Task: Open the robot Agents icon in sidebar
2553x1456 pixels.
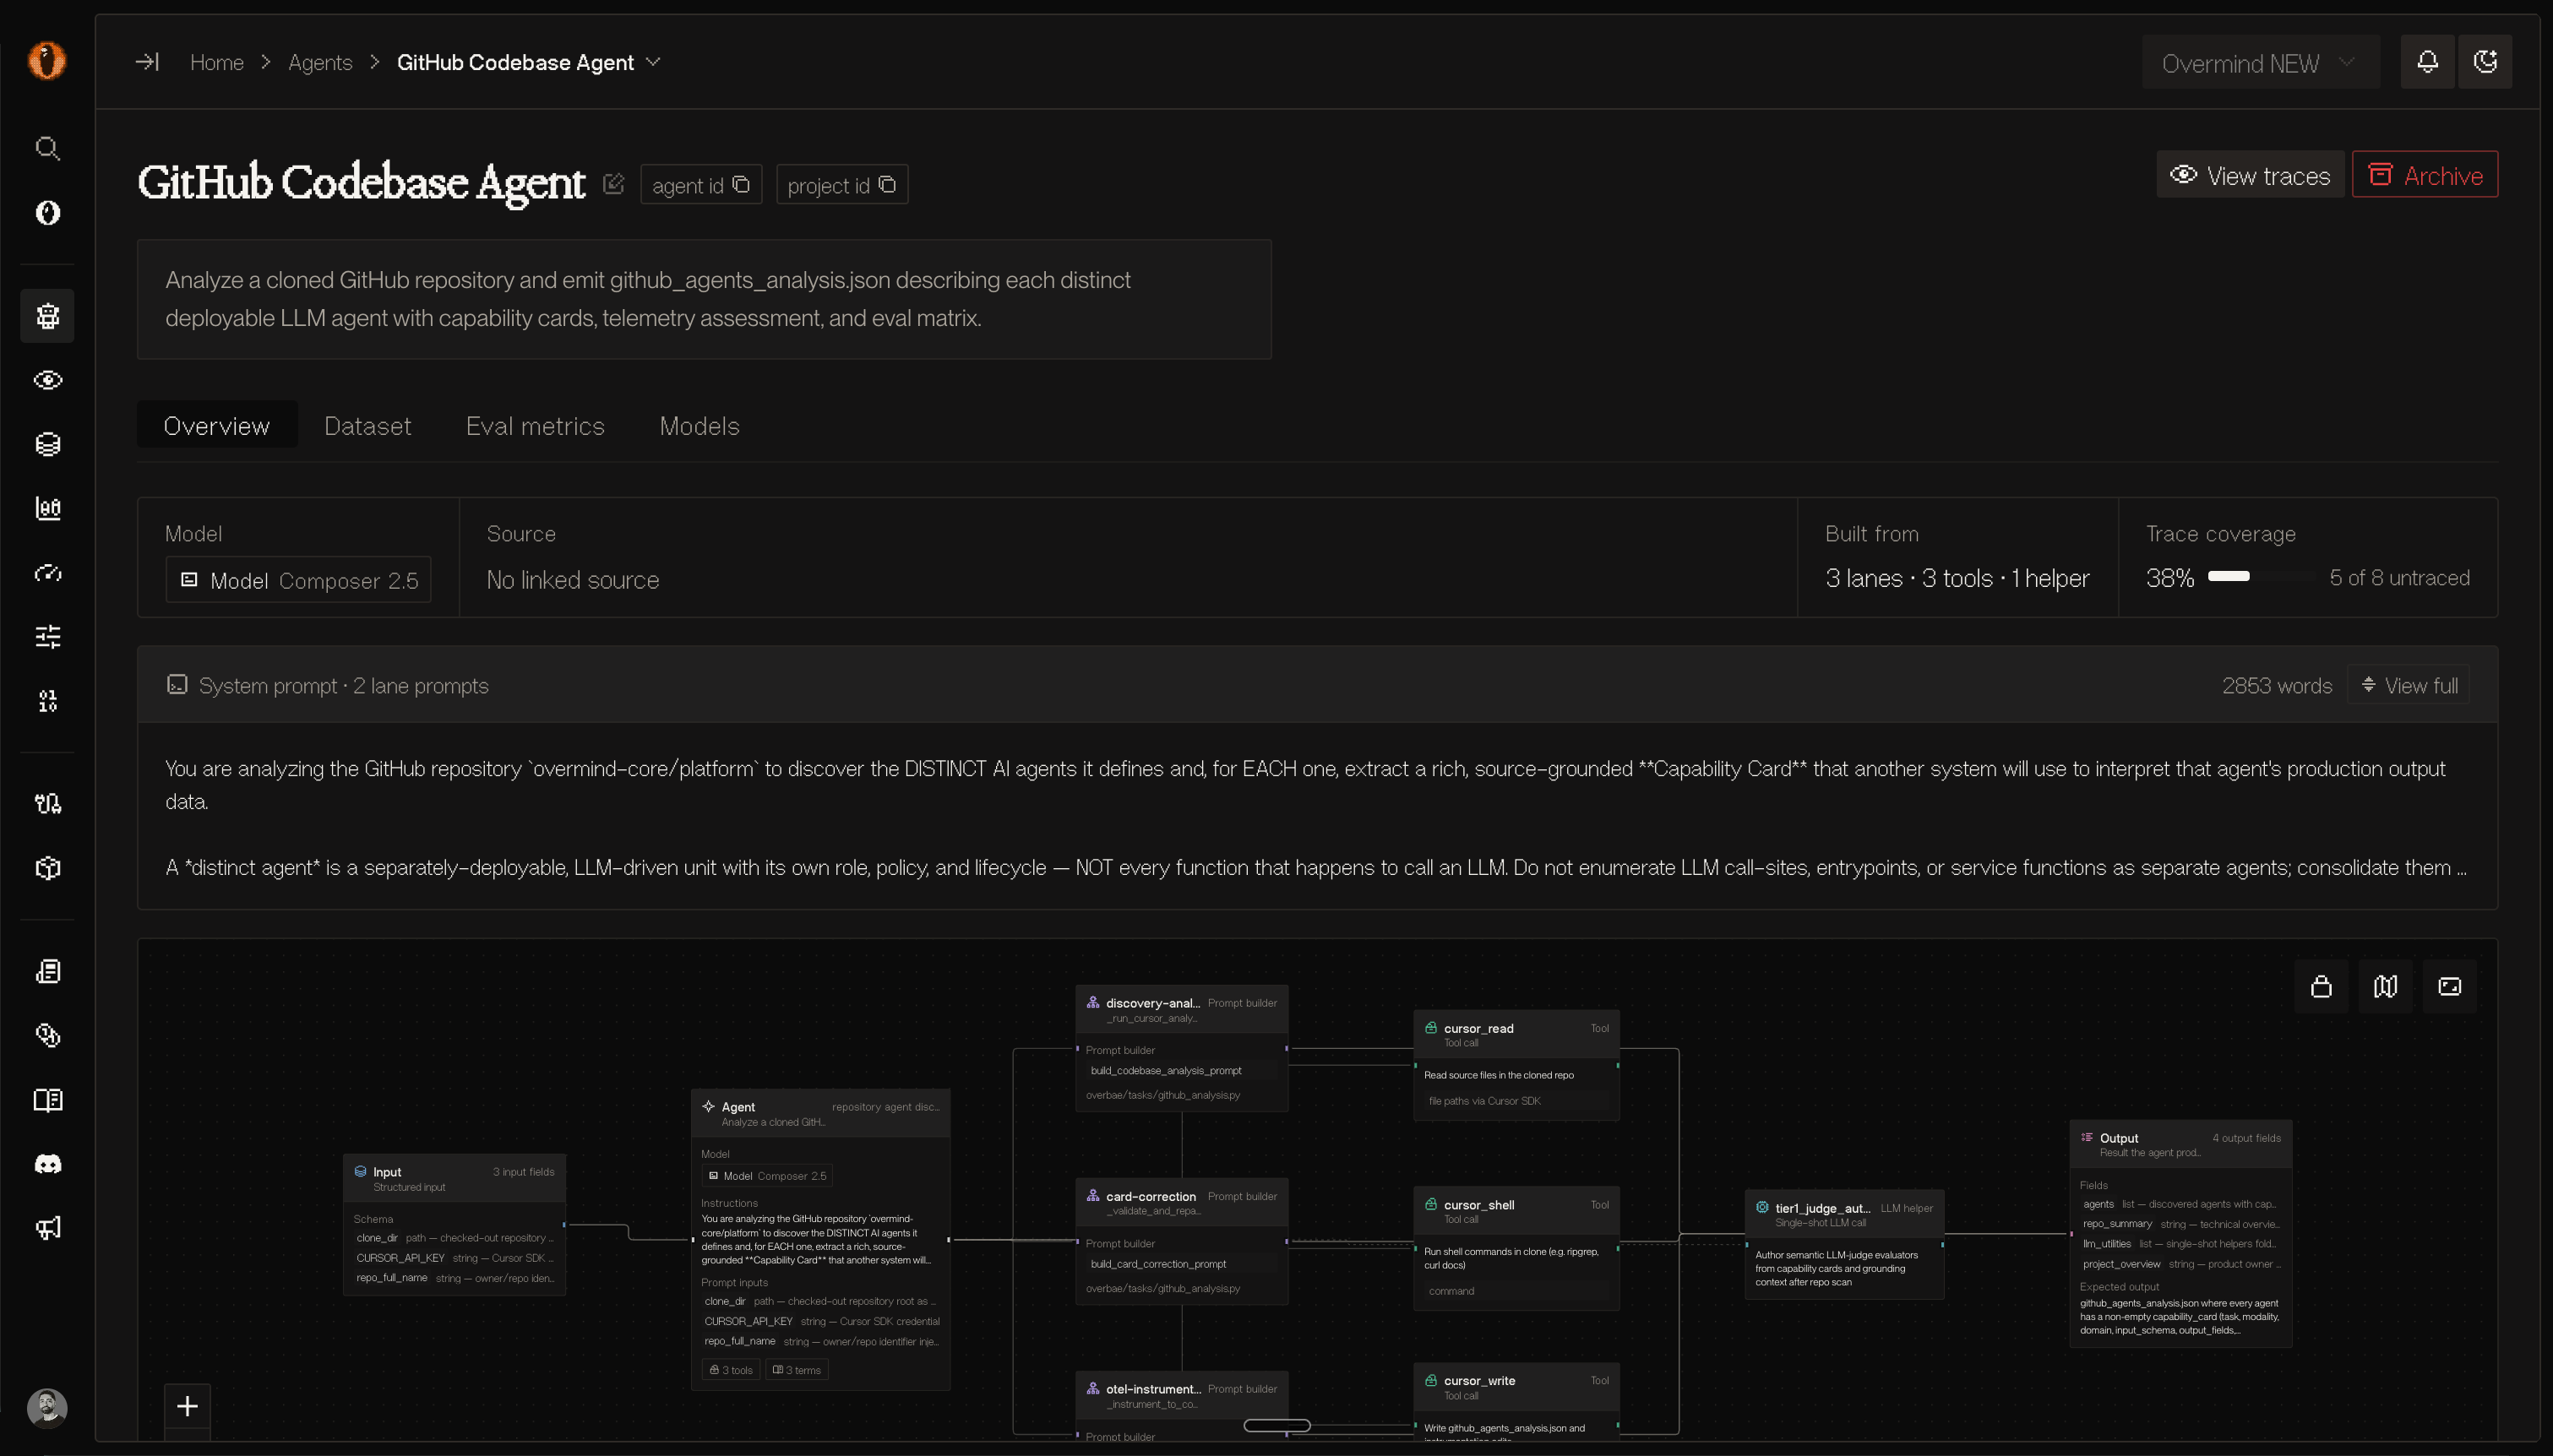Action: tap(47, 316)
